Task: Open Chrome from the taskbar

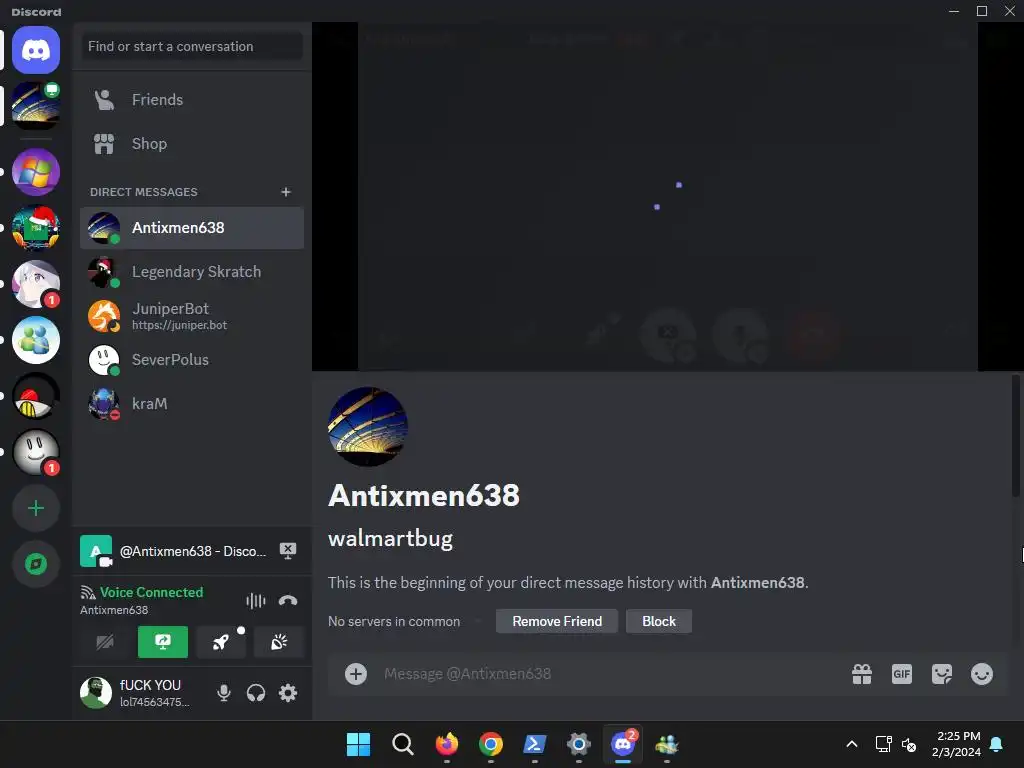Action: [x=490, y=744]
